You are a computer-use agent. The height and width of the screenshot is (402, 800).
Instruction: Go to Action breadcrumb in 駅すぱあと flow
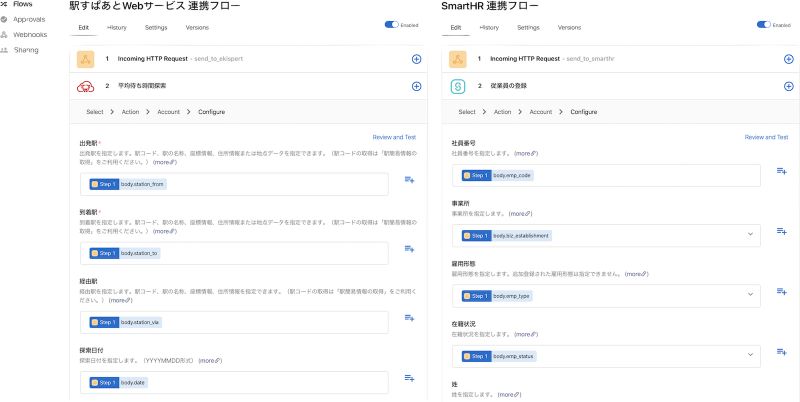pos(130,112)
